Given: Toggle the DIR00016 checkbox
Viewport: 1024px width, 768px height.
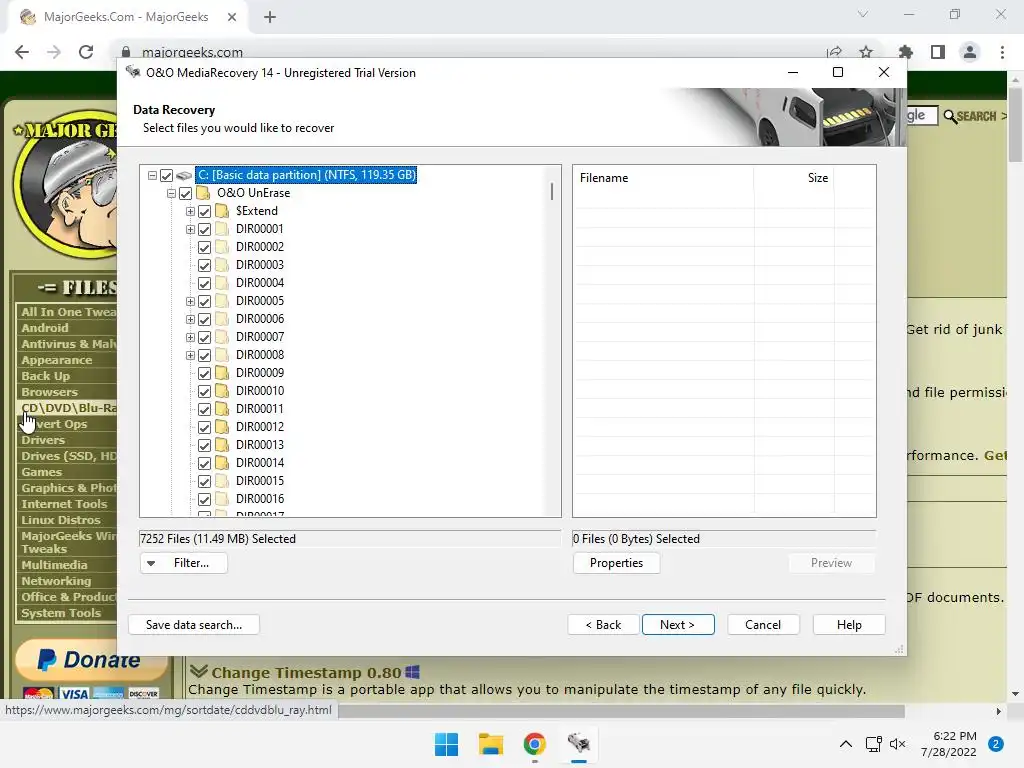Looking at the screenshot, I should (204, 500).
